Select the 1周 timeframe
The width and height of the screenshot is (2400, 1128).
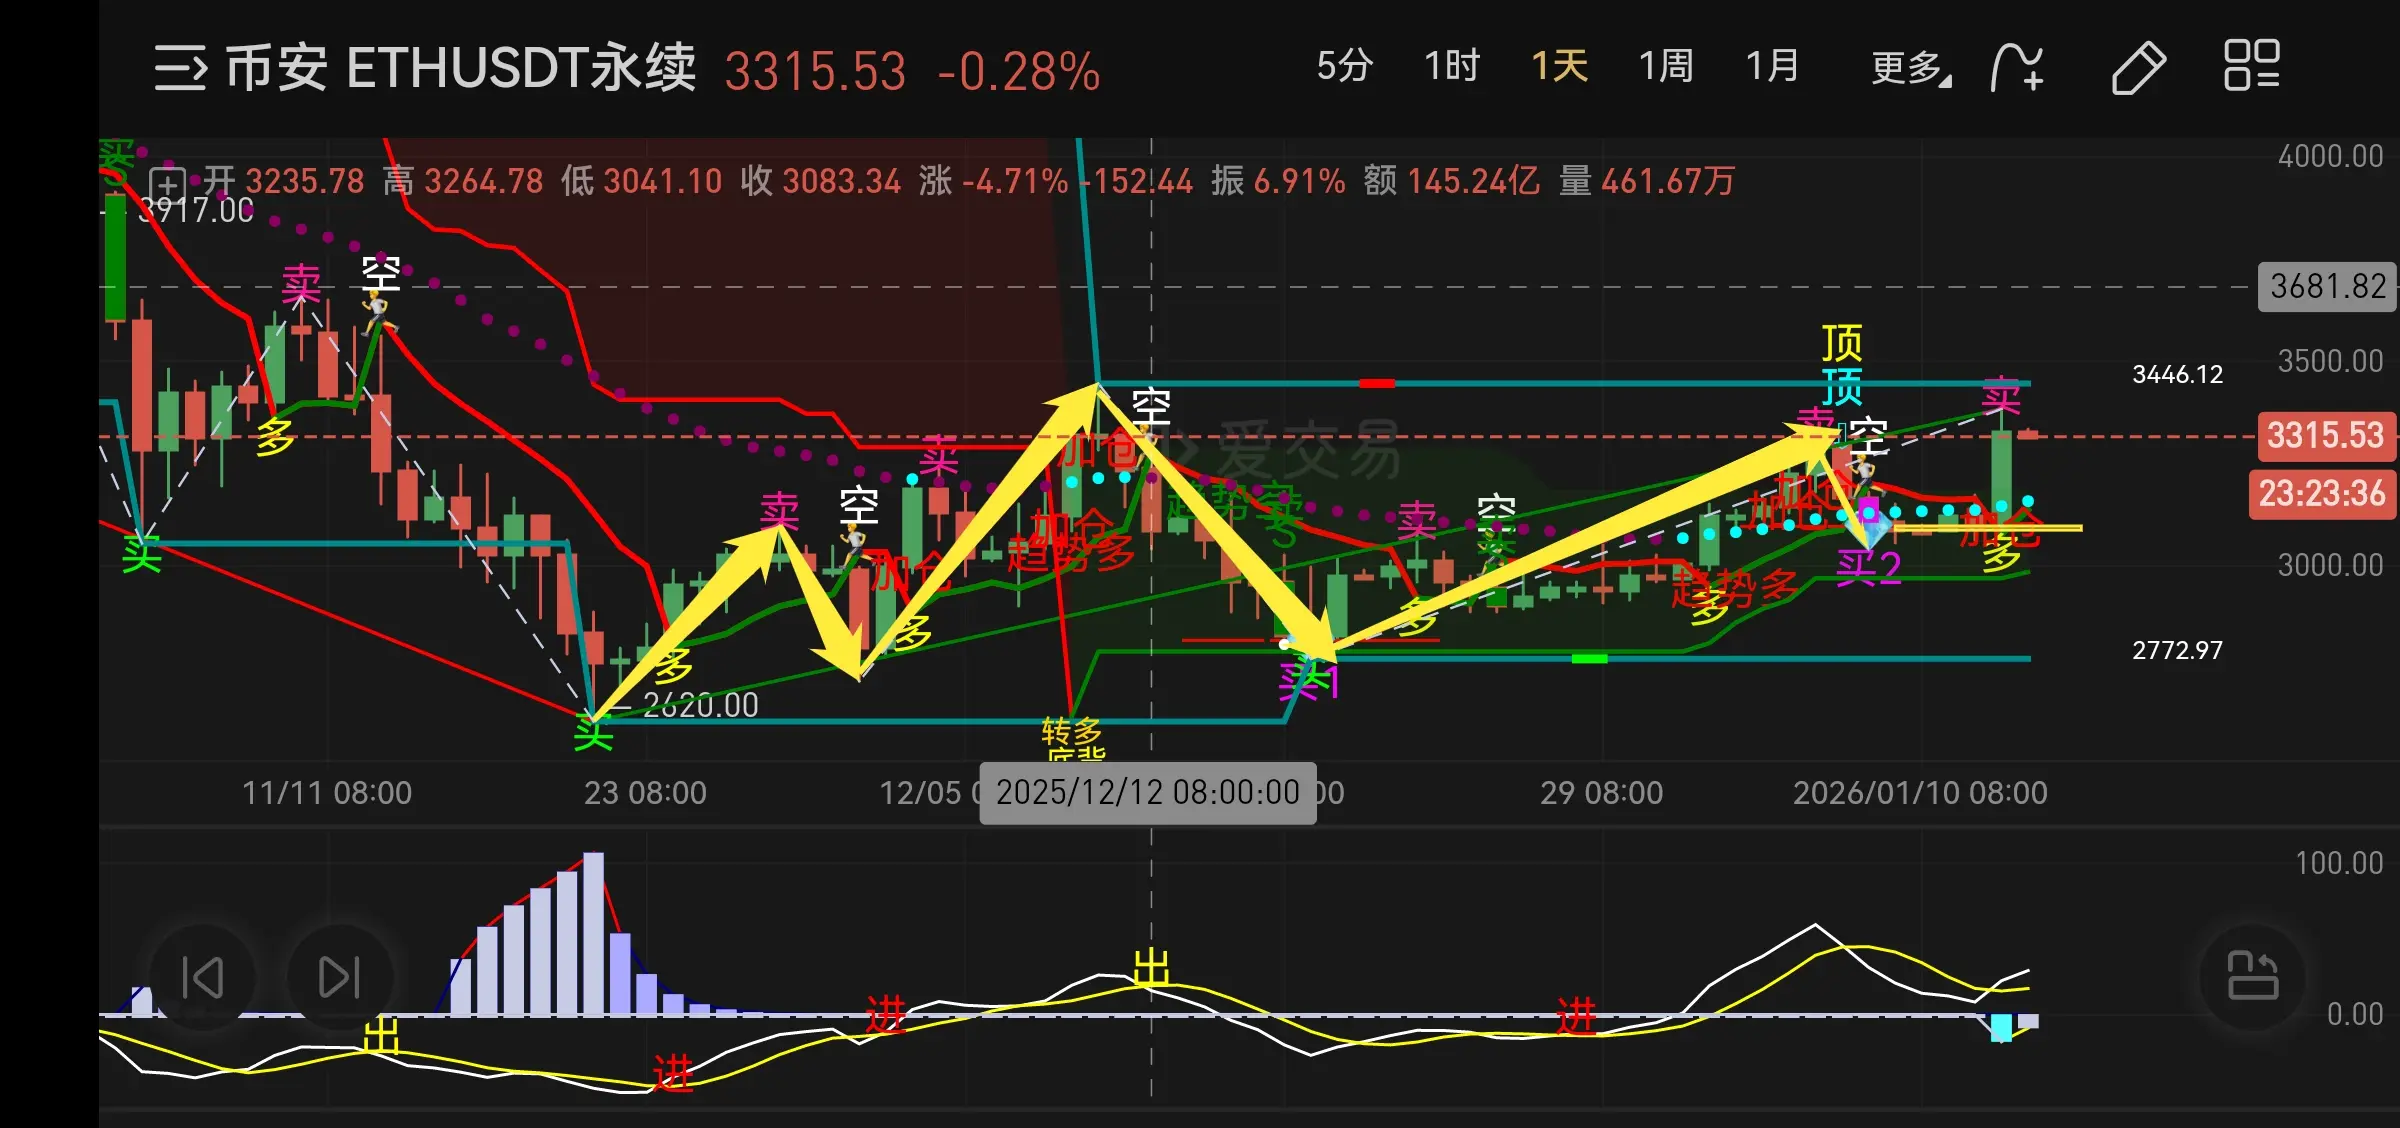(x=1665, y=66)
